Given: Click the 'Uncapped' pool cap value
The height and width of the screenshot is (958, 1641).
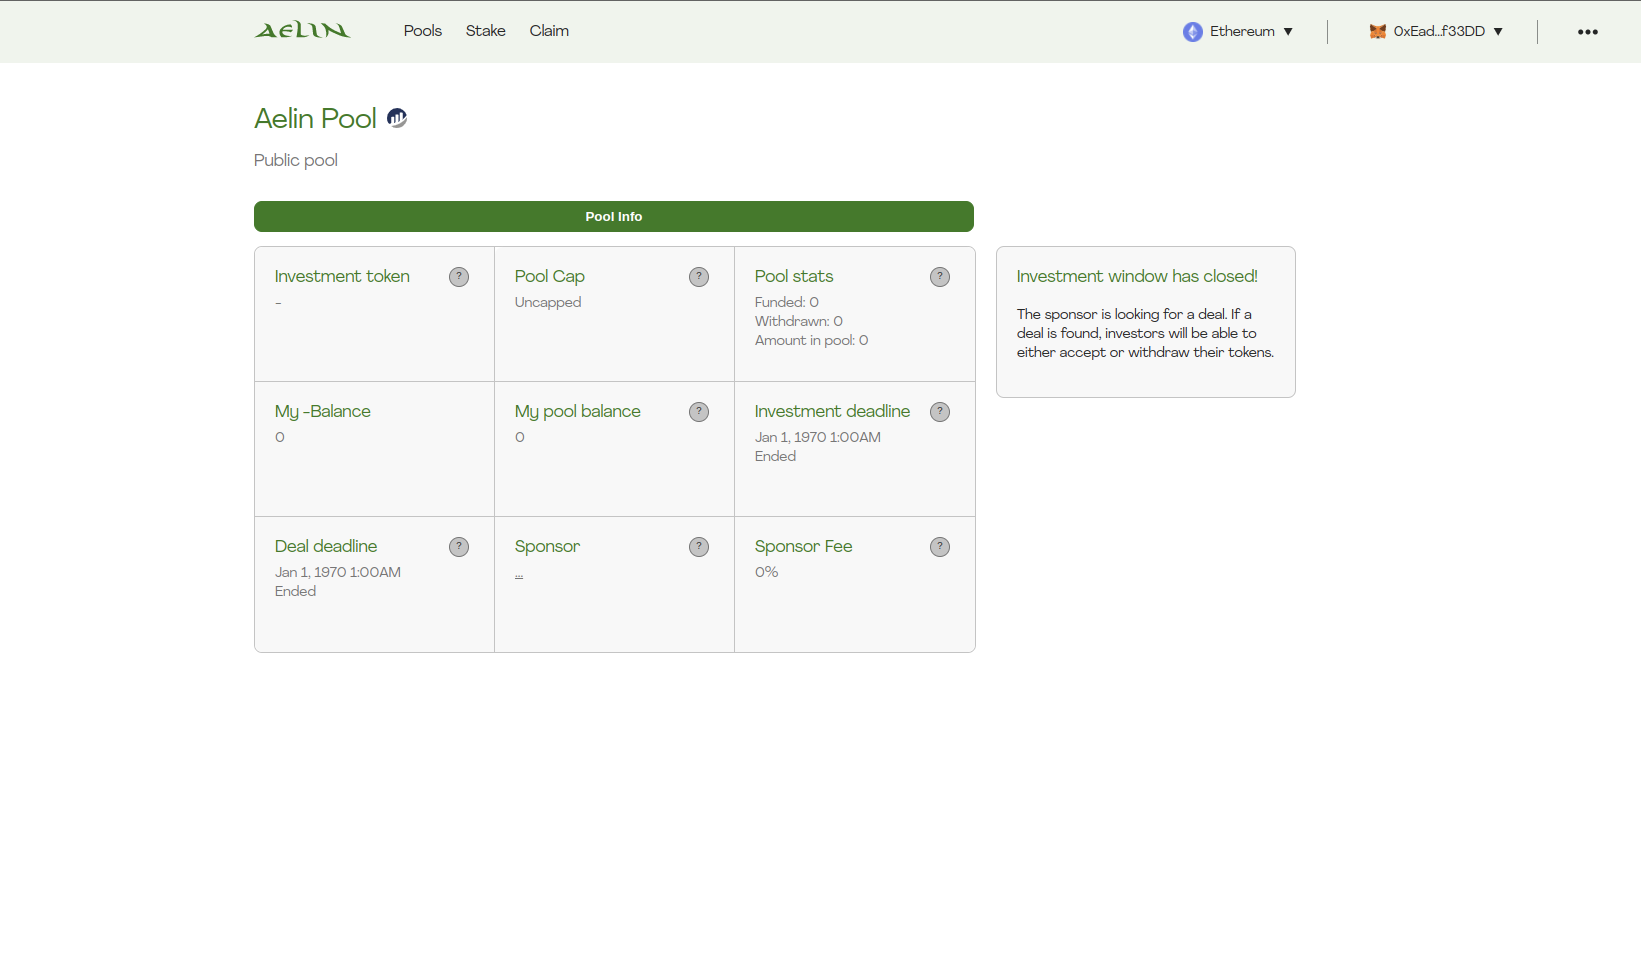Looking at the screenshot, I should pyautogui.click(x=548, y=302).
